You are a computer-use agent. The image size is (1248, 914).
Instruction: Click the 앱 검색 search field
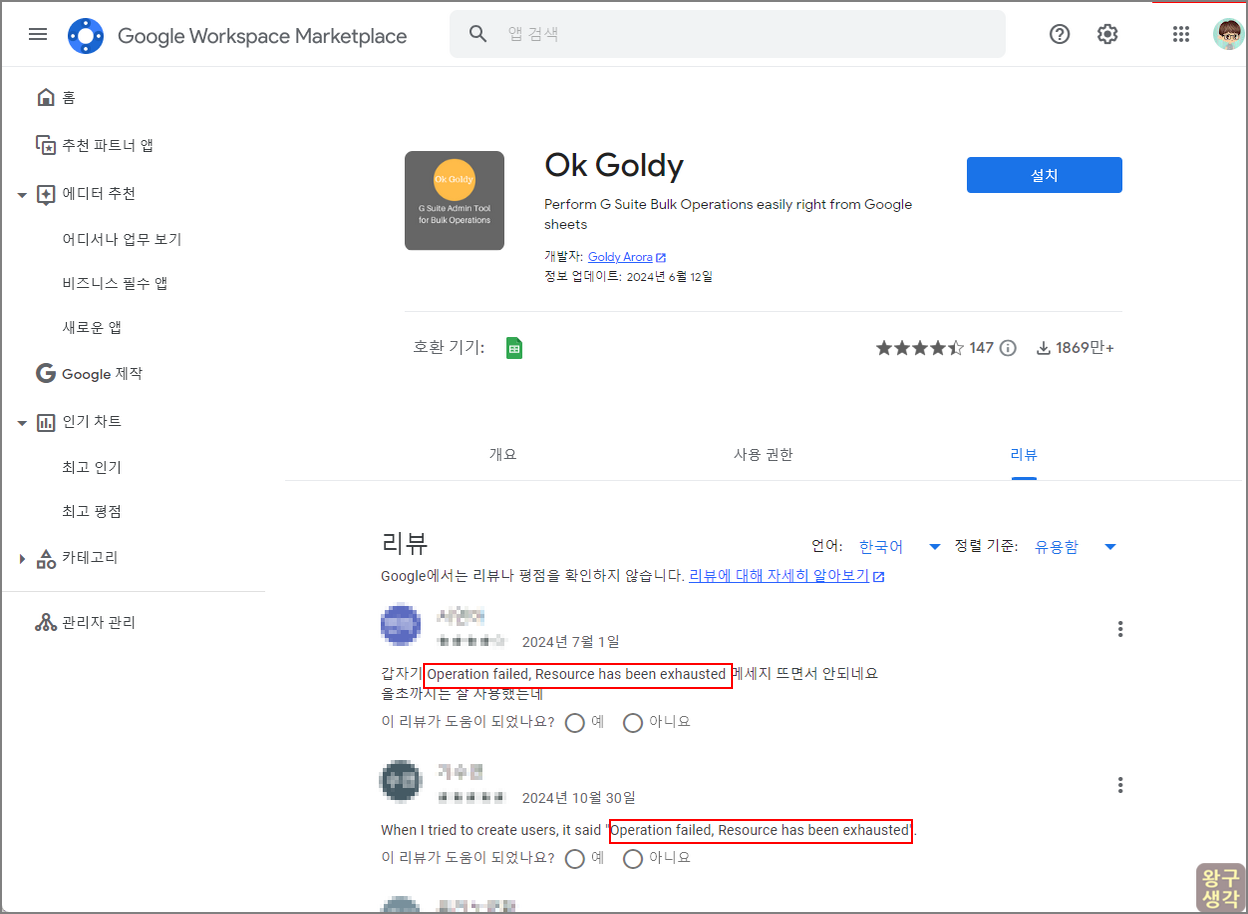pos(727,34)
